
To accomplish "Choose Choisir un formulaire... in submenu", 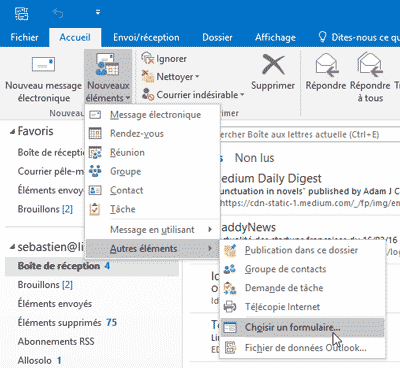I will 303,327.
